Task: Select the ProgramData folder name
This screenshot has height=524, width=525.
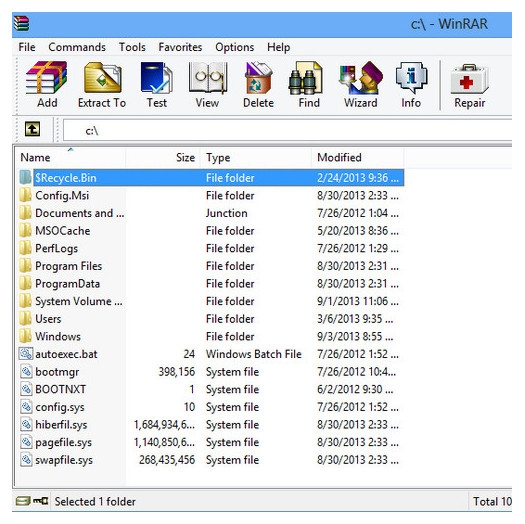Action: pyautogui.click(x=67, y=284)
